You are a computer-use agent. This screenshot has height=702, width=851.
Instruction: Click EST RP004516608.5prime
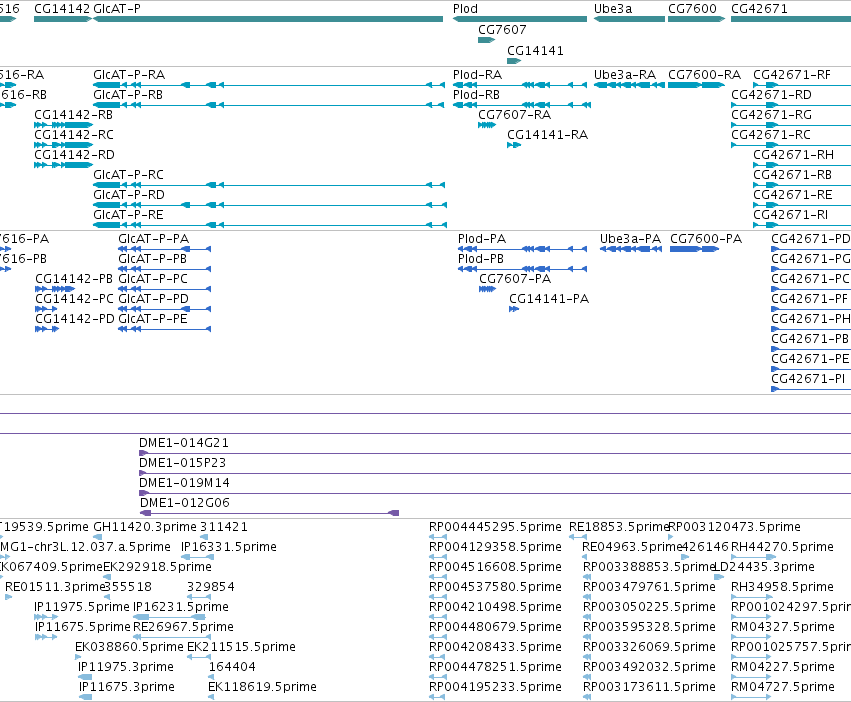pyautogui.click(x=438, y=577)
